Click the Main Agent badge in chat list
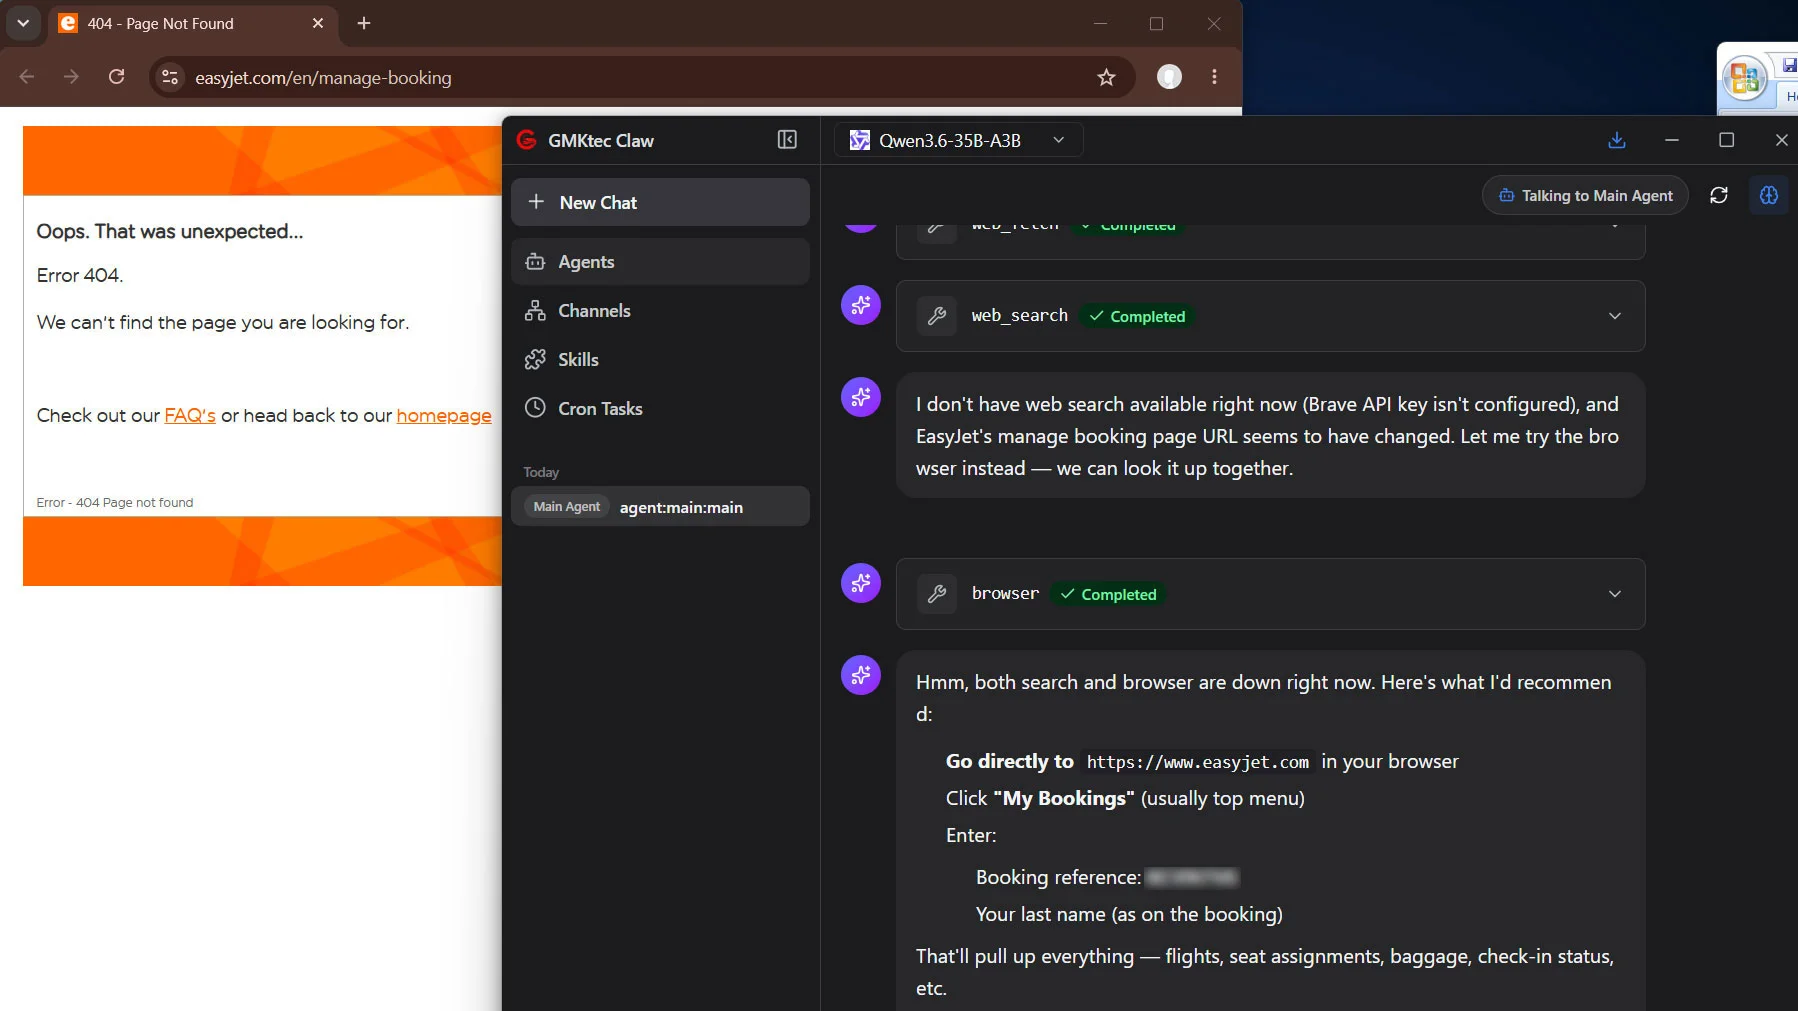Viewport: 1798px width, 1011px height. click(x=567, y=507)
